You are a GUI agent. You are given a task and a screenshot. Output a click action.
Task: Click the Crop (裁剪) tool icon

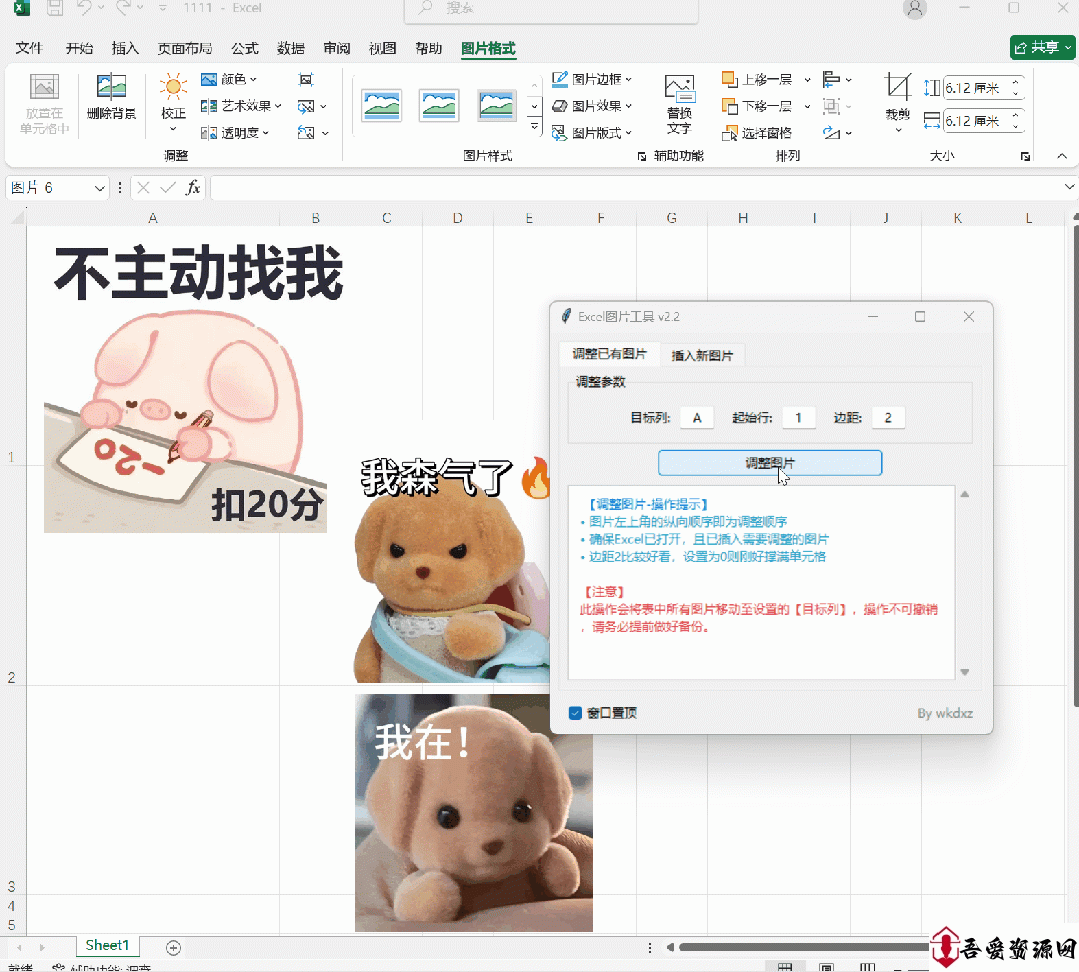pos(897,90)
